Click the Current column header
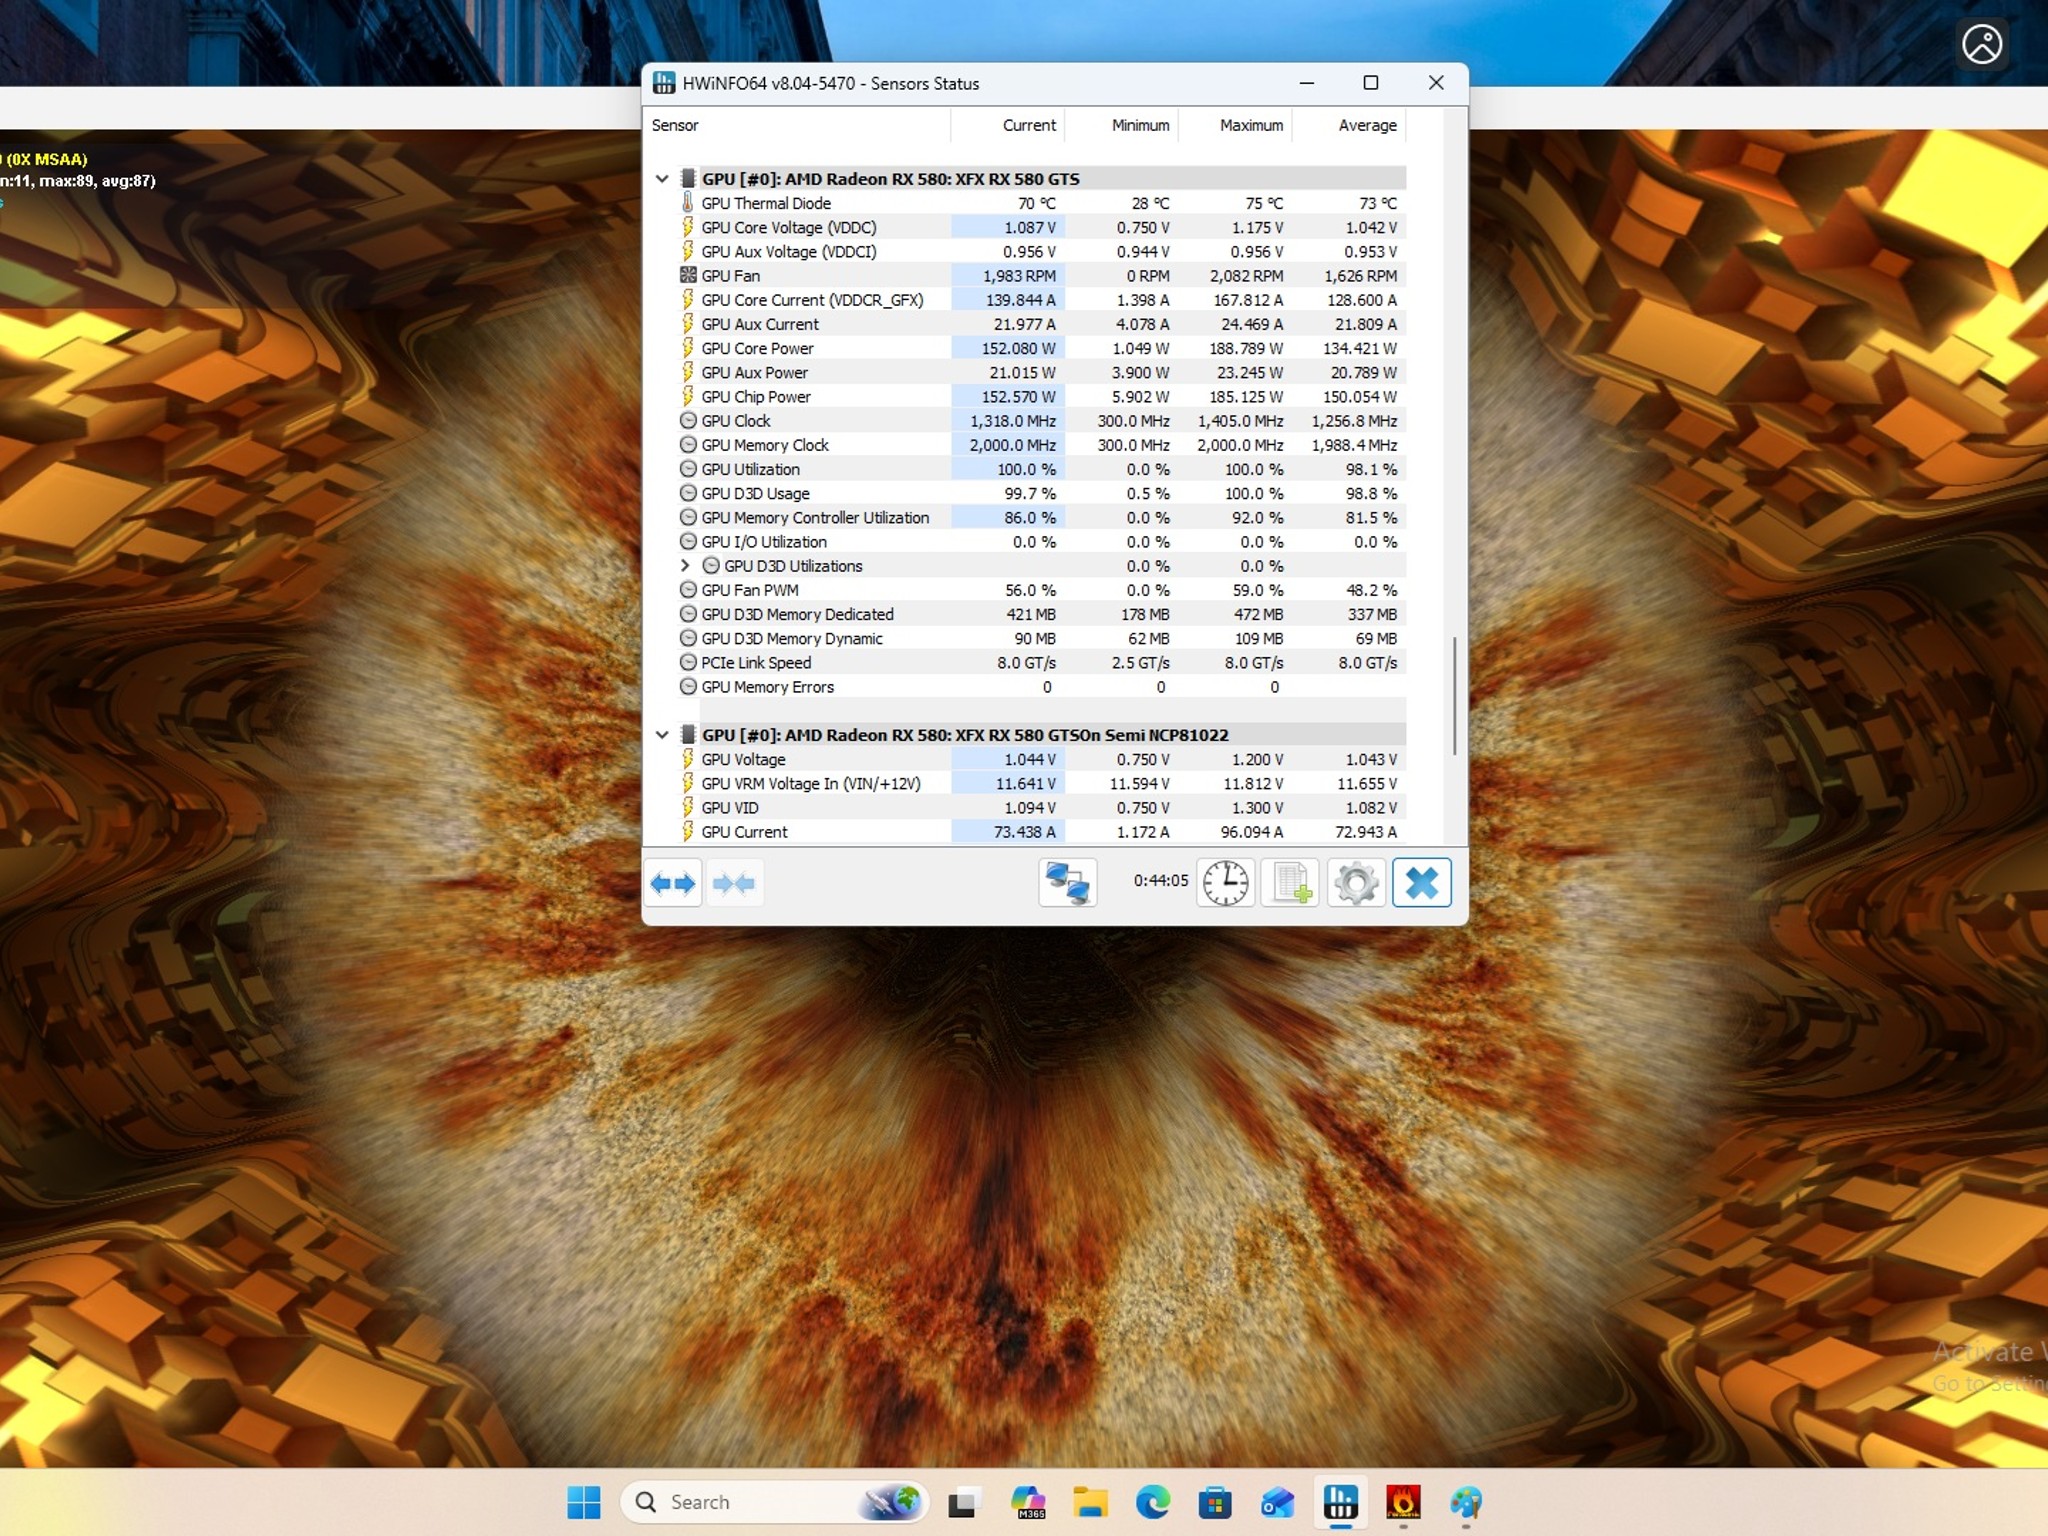 coord(1007,125)
